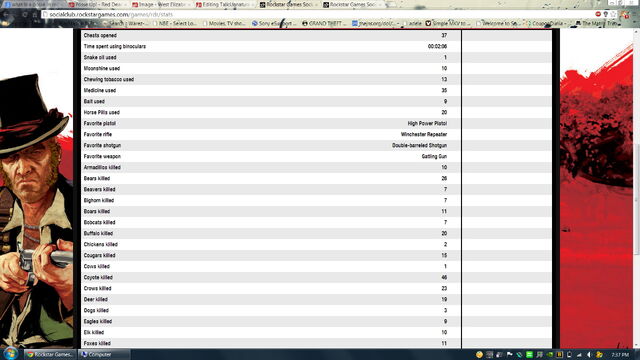Click the Action Center flag tray icon
Screen dimensions: 640x360
pos(509,354)
